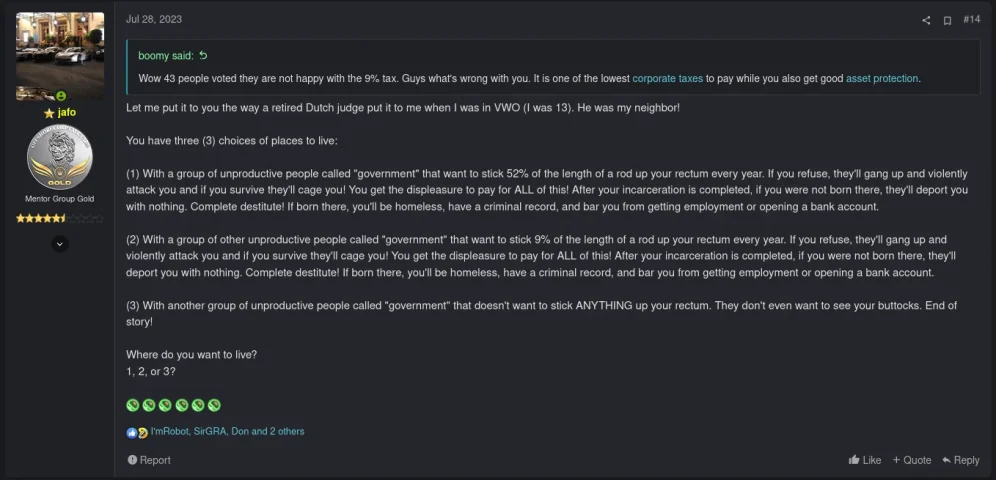Reply to jafo's post
This screenshot has width=996, height=480.
point(960,460)
